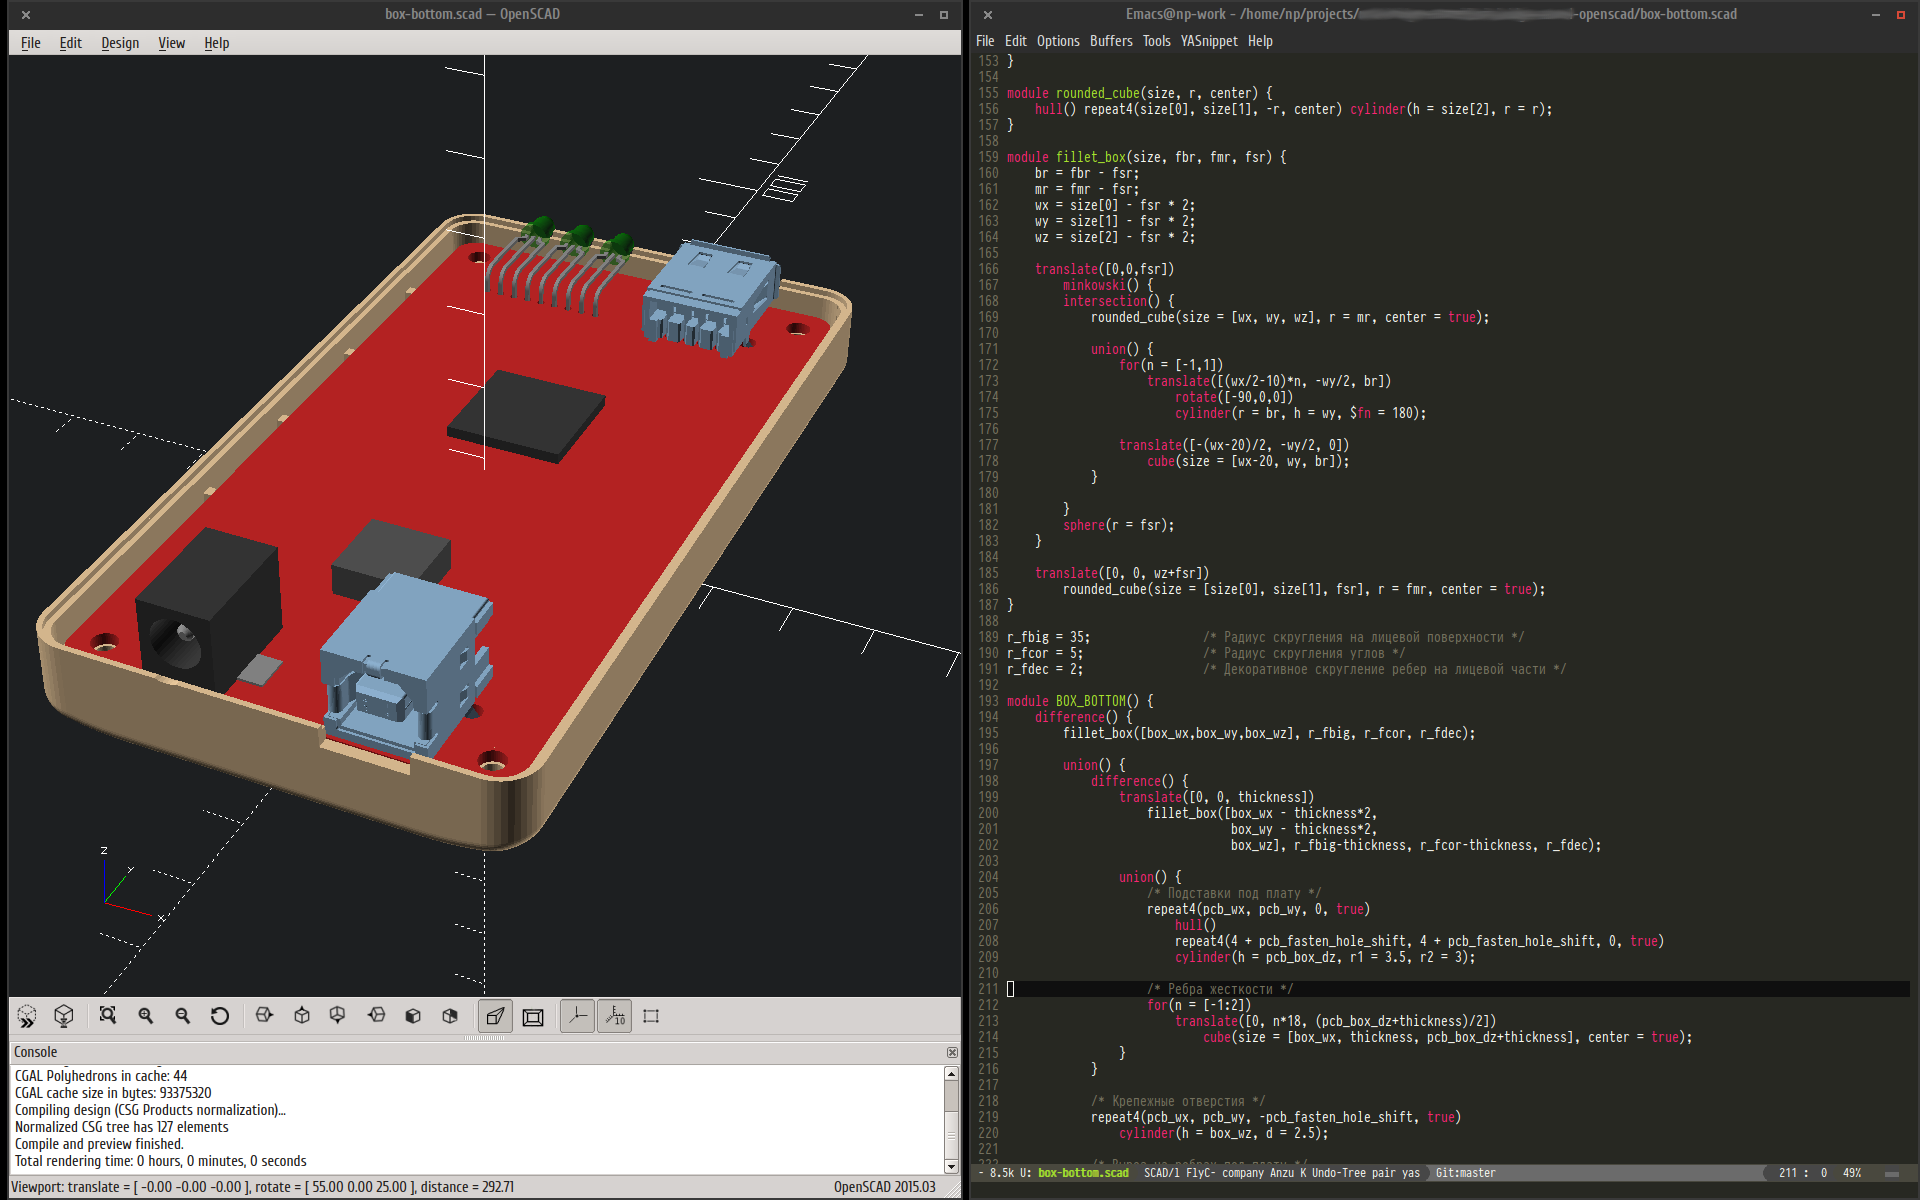Click Console scrollbar up arrow
Screen dimensions: 1920x1200
951,1073
